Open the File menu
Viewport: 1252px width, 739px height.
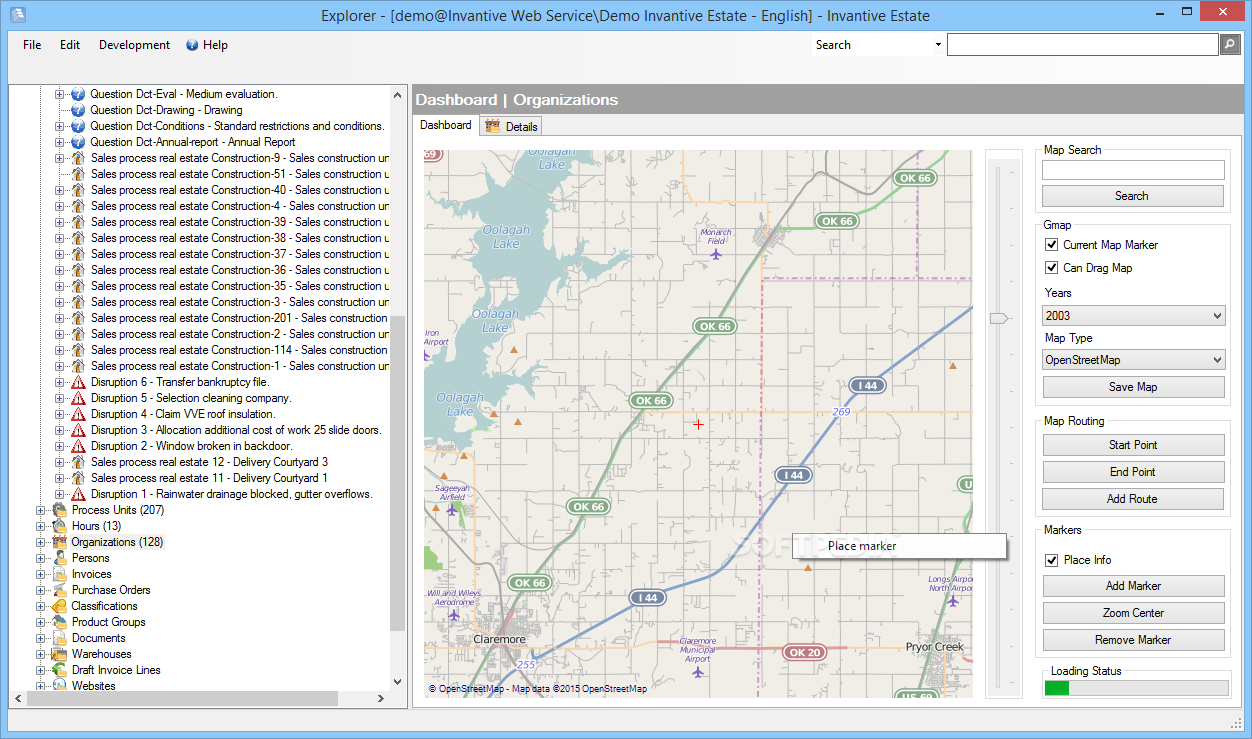point(32,45)
